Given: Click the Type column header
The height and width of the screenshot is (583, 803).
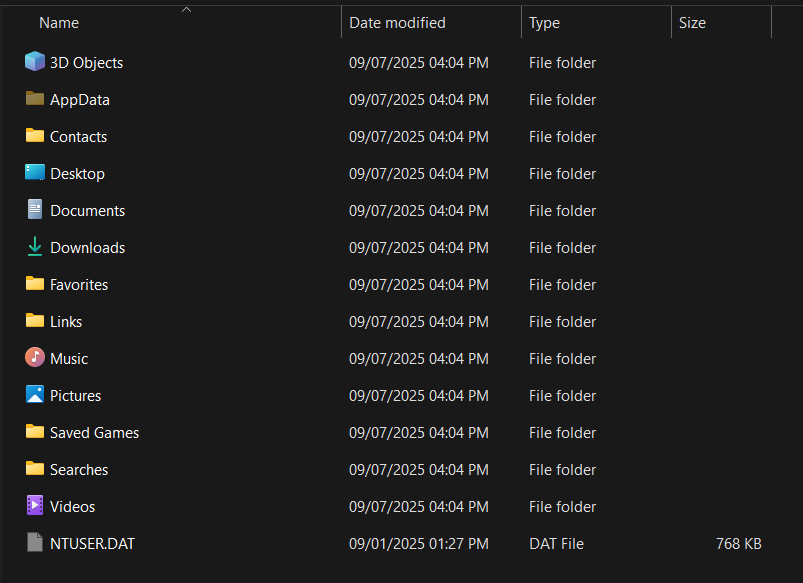Looking at the screenshot, I should pyautogui.click(x=545, y=23).
